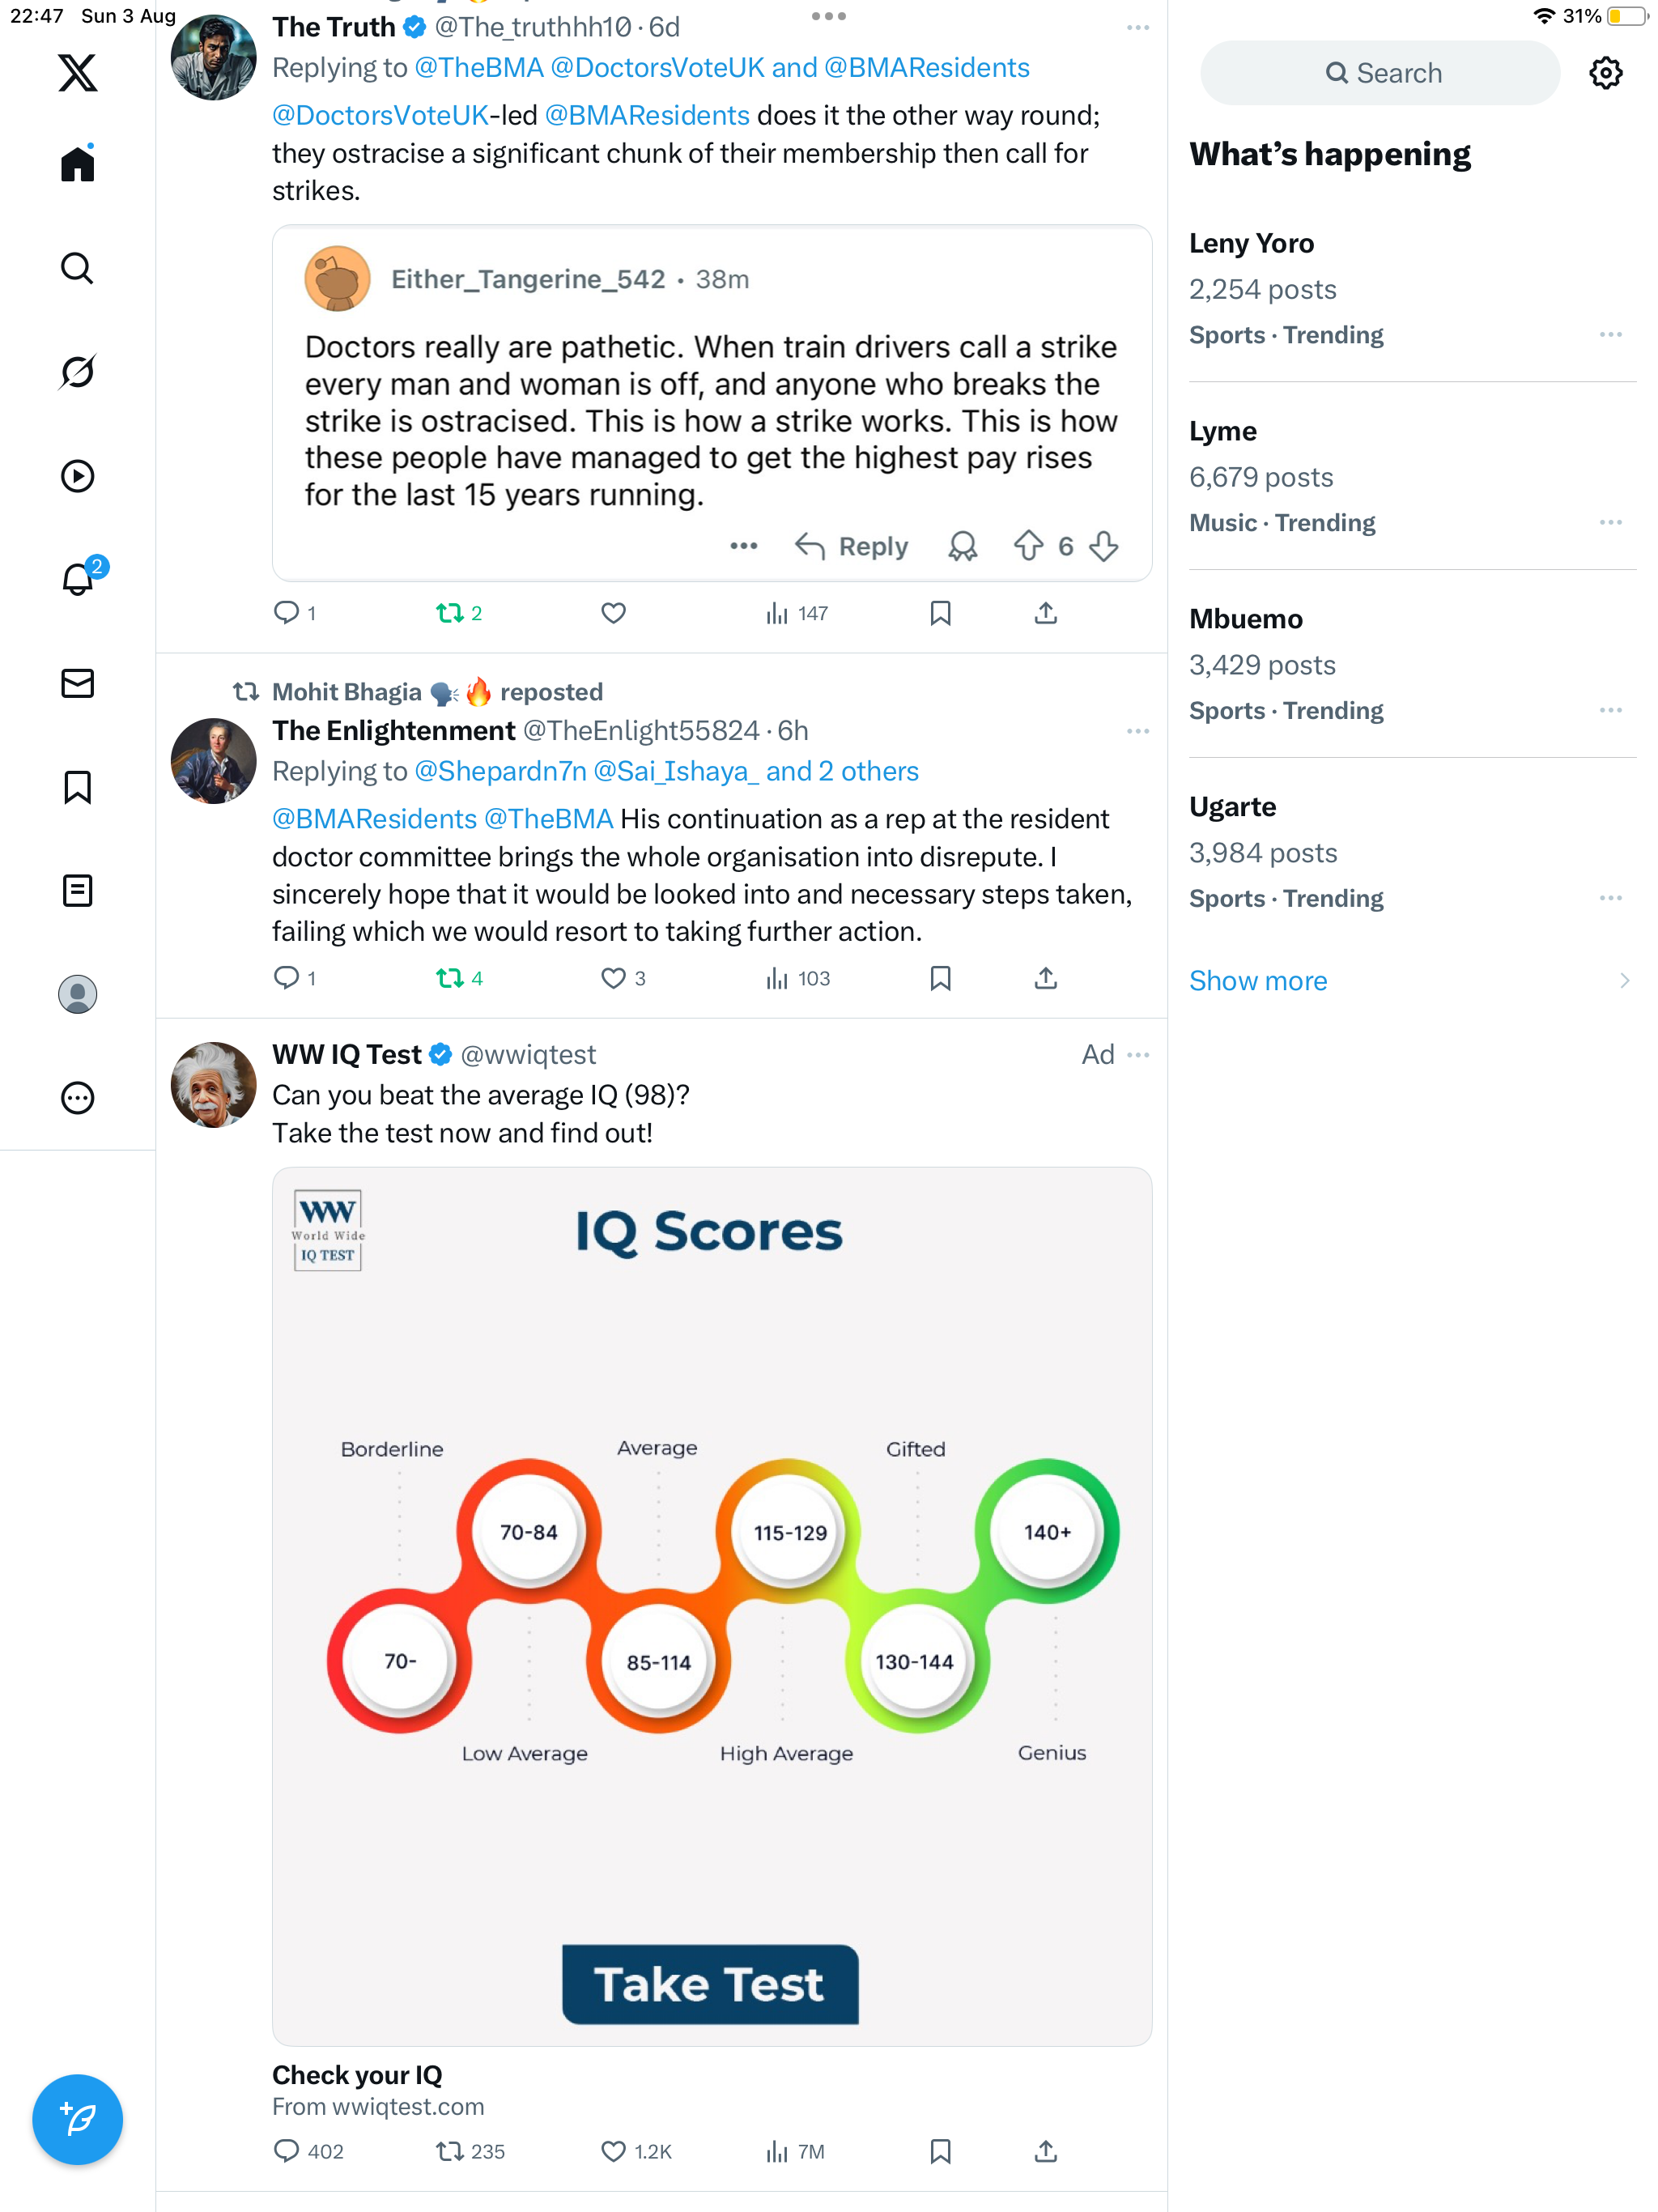Viewport: 1658px width, 2212px height.
Task: Expand Show more trends chevron
Action: 1624,981
